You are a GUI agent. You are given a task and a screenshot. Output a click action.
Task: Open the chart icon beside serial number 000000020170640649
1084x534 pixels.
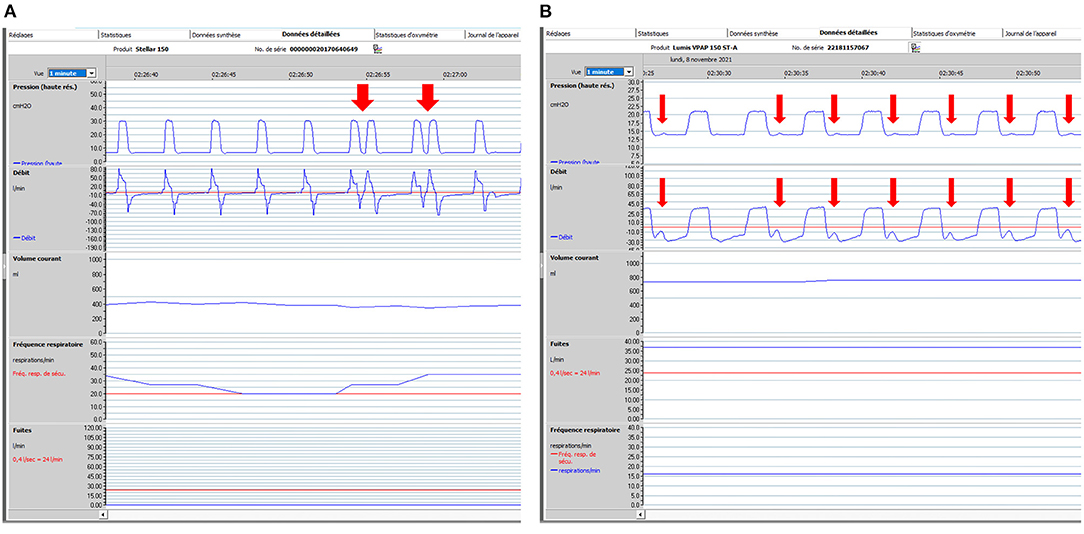pos(377,48)
